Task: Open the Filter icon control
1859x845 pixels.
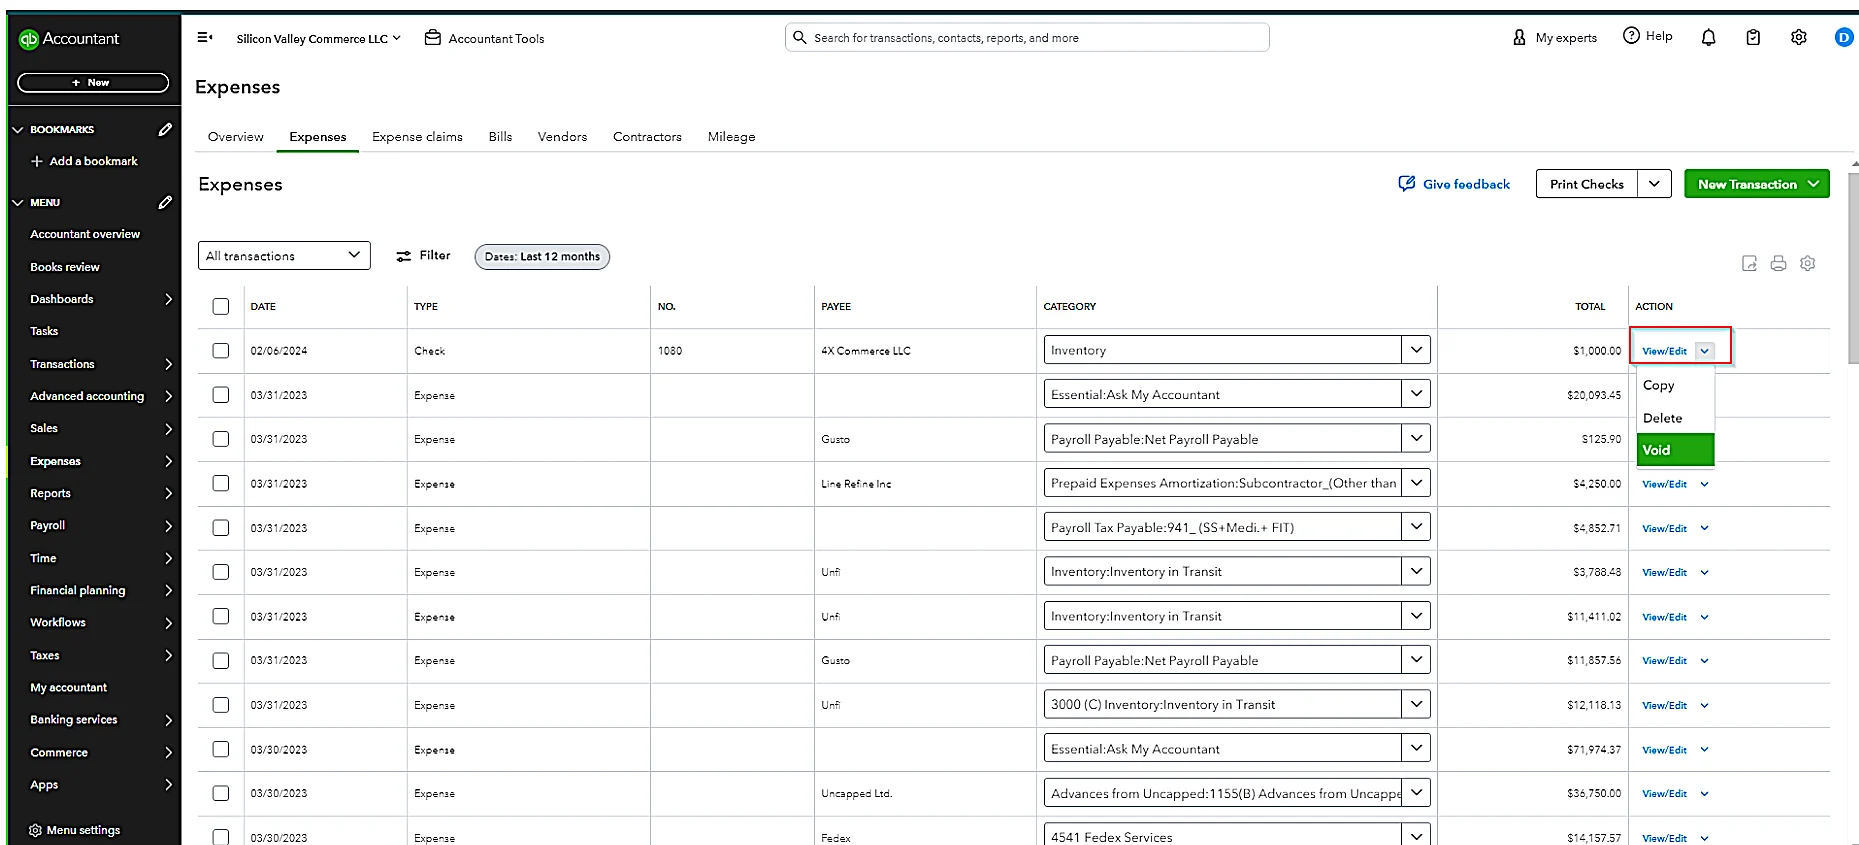Action: pyautogui.click(x=423, y=256)
